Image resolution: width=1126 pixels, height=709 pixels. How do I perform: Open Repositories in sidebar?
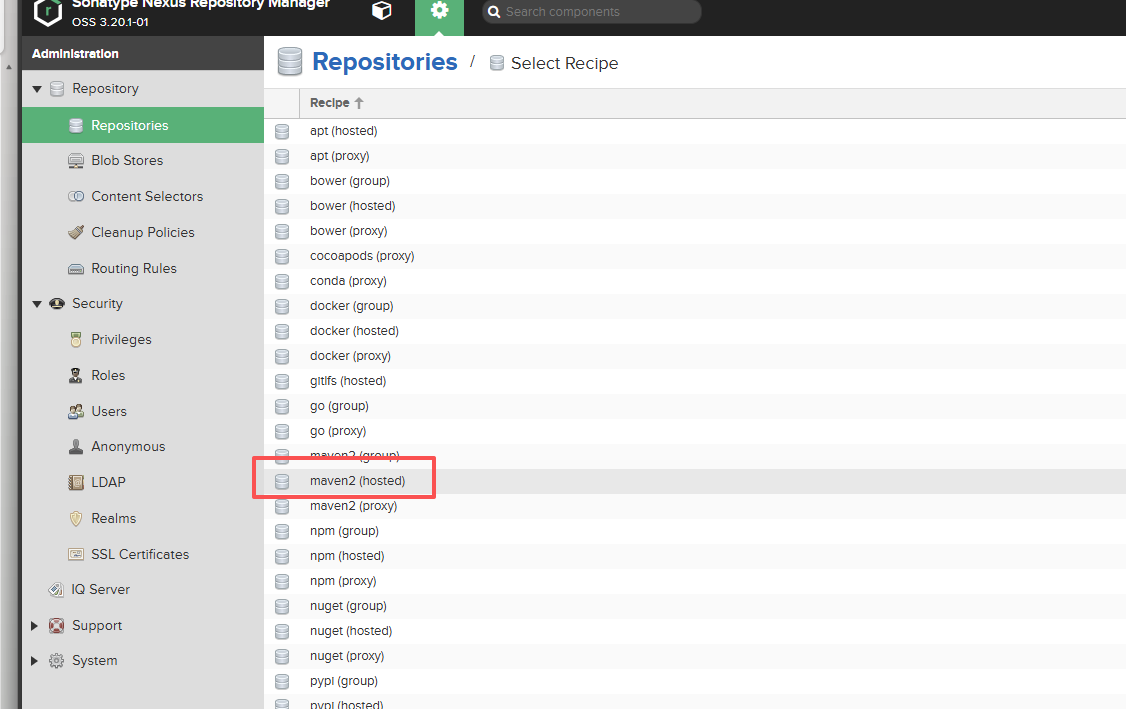pyautogui.click(x=143, y=125)
